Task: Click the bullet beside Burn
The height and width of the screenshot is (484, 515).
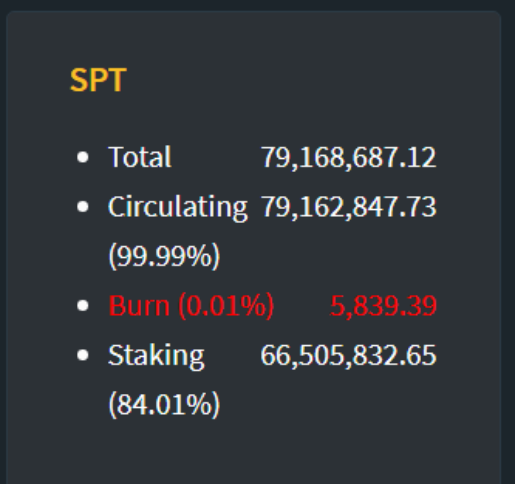Action: 83,305
